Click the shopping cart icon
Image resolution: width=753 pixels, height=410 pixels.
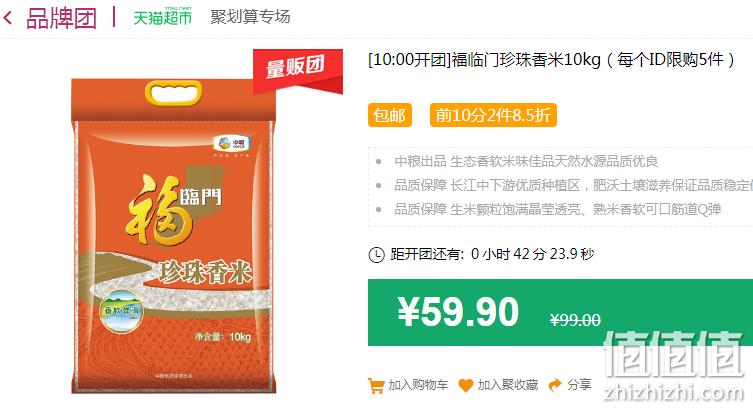(376, 385)
